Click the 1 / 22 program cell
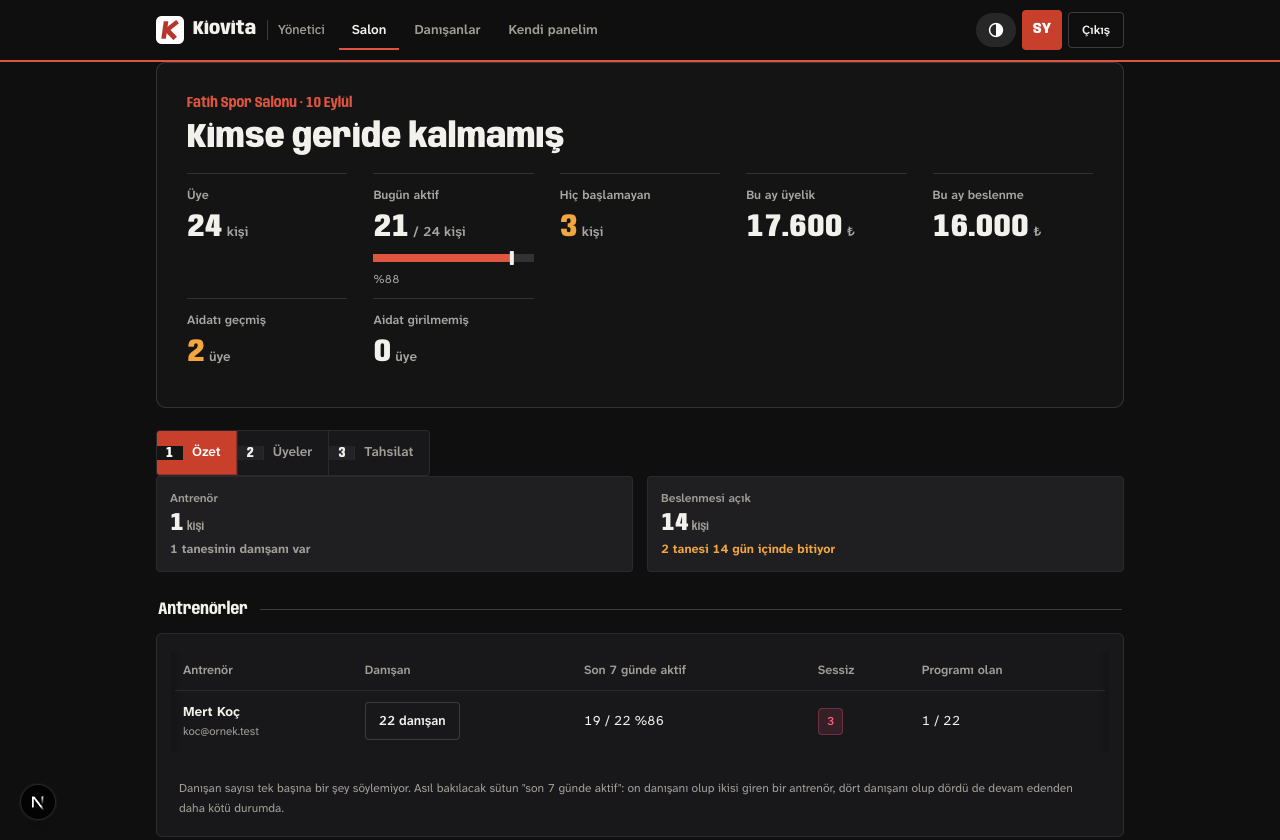Viewport: 1280px width, 840px height. 941,721
